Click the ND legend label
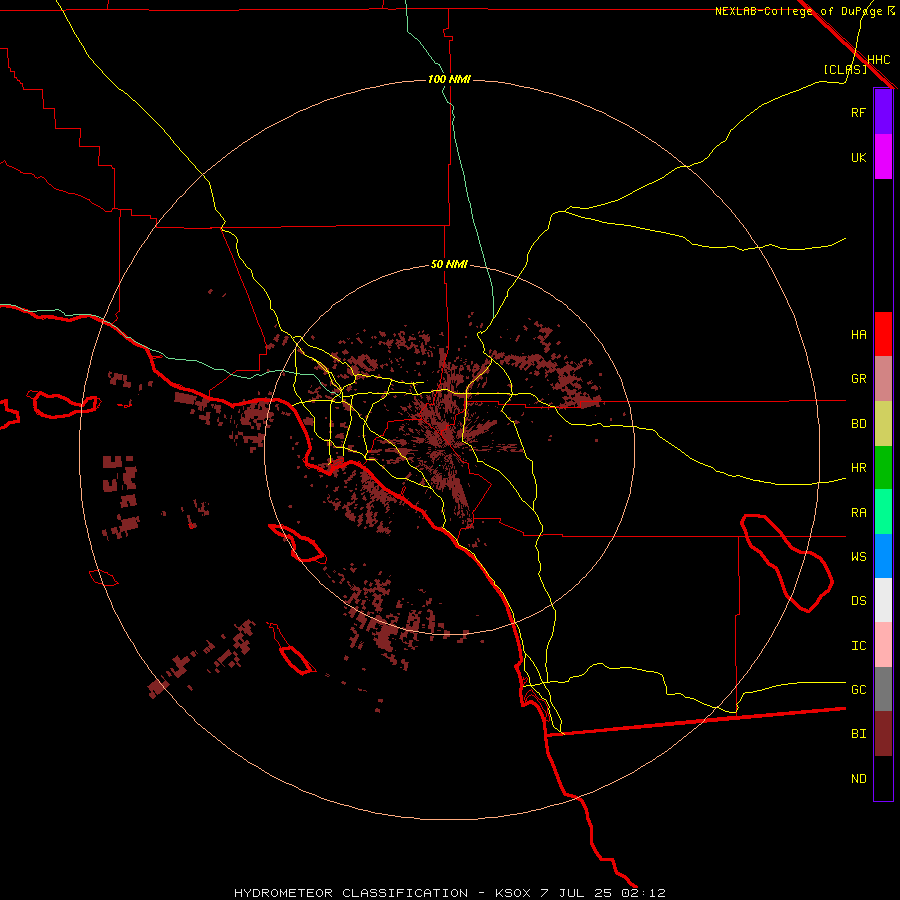 tap(858, 779)
